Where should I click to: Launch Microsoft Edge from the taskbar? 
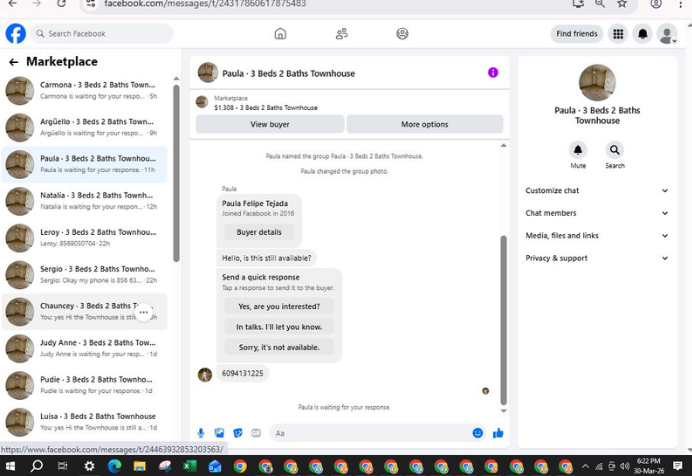(x=114, y=466)
